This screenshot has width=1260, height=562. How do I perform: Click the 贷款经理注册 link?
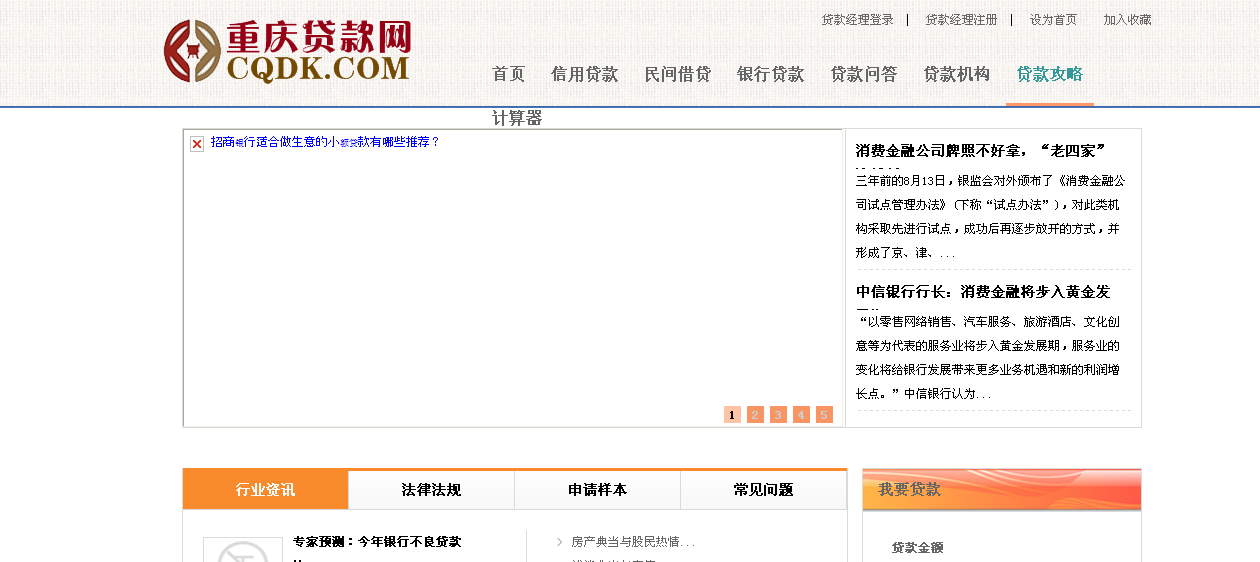coord(960,20)
